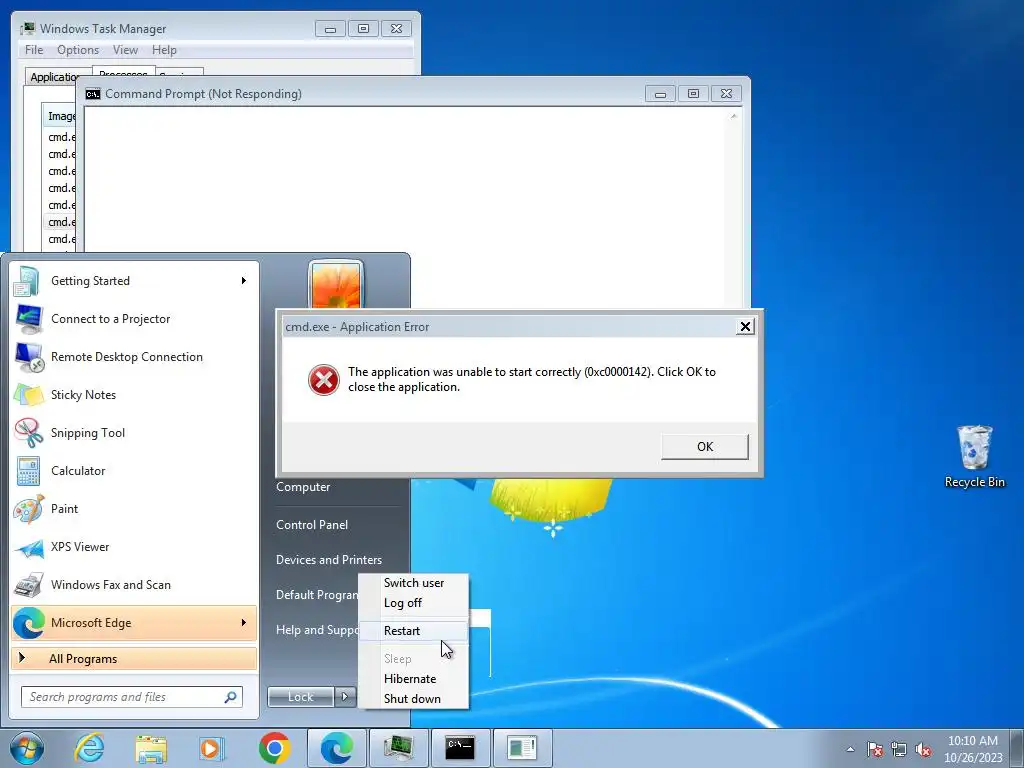
Task: Launch Sticky Notes
Action: pyautogui.click(x=134, y=394)
